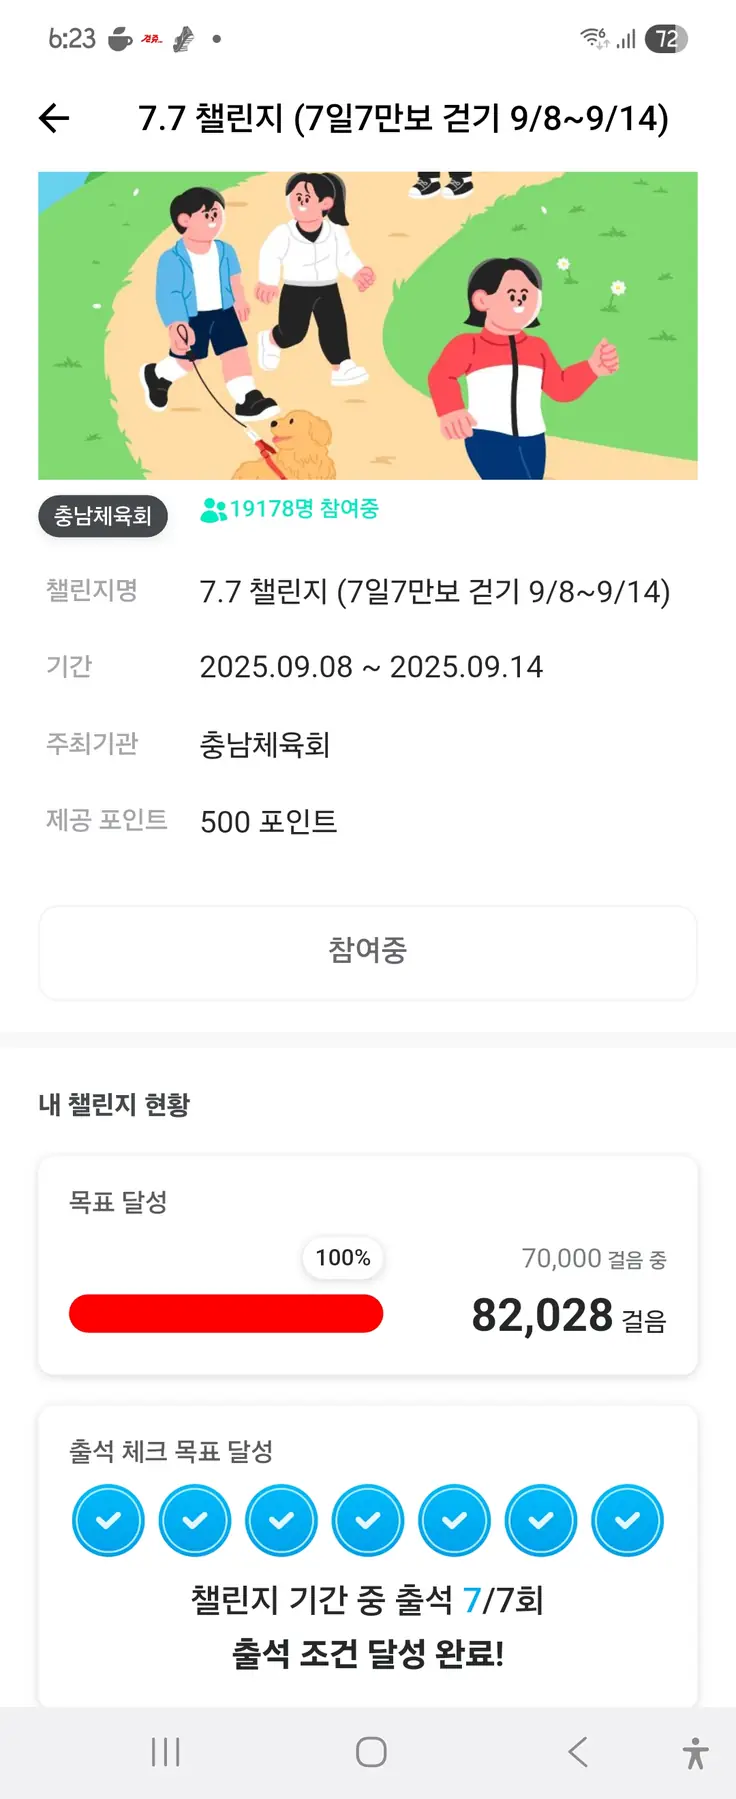Screen dimensions: 736x1799
Task: Tap the 19178명 참여중 participants link
Action: (x=290, y=510)
